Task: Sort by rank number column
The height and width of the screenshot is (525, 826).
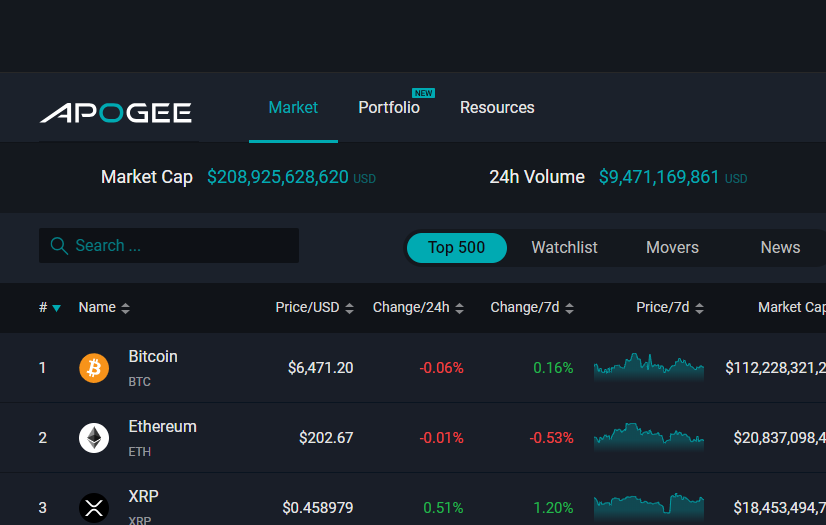Action: 50,308
